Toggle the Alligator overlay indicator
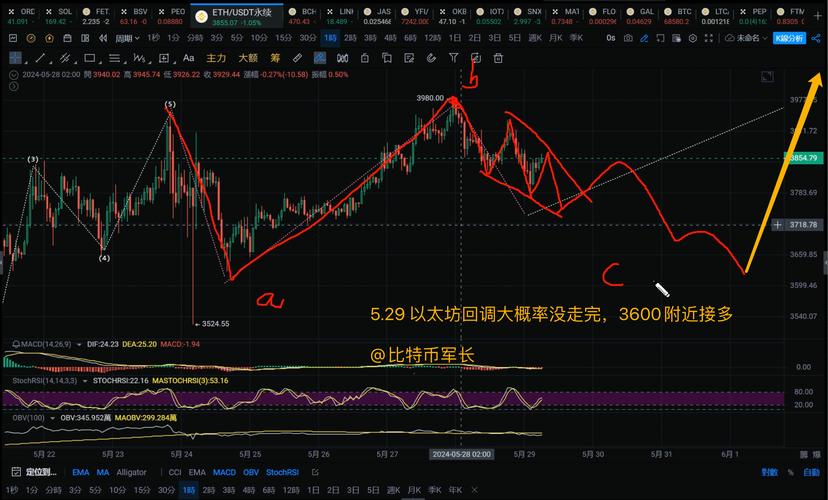This screenshot has height=500, width=828. 131,473
